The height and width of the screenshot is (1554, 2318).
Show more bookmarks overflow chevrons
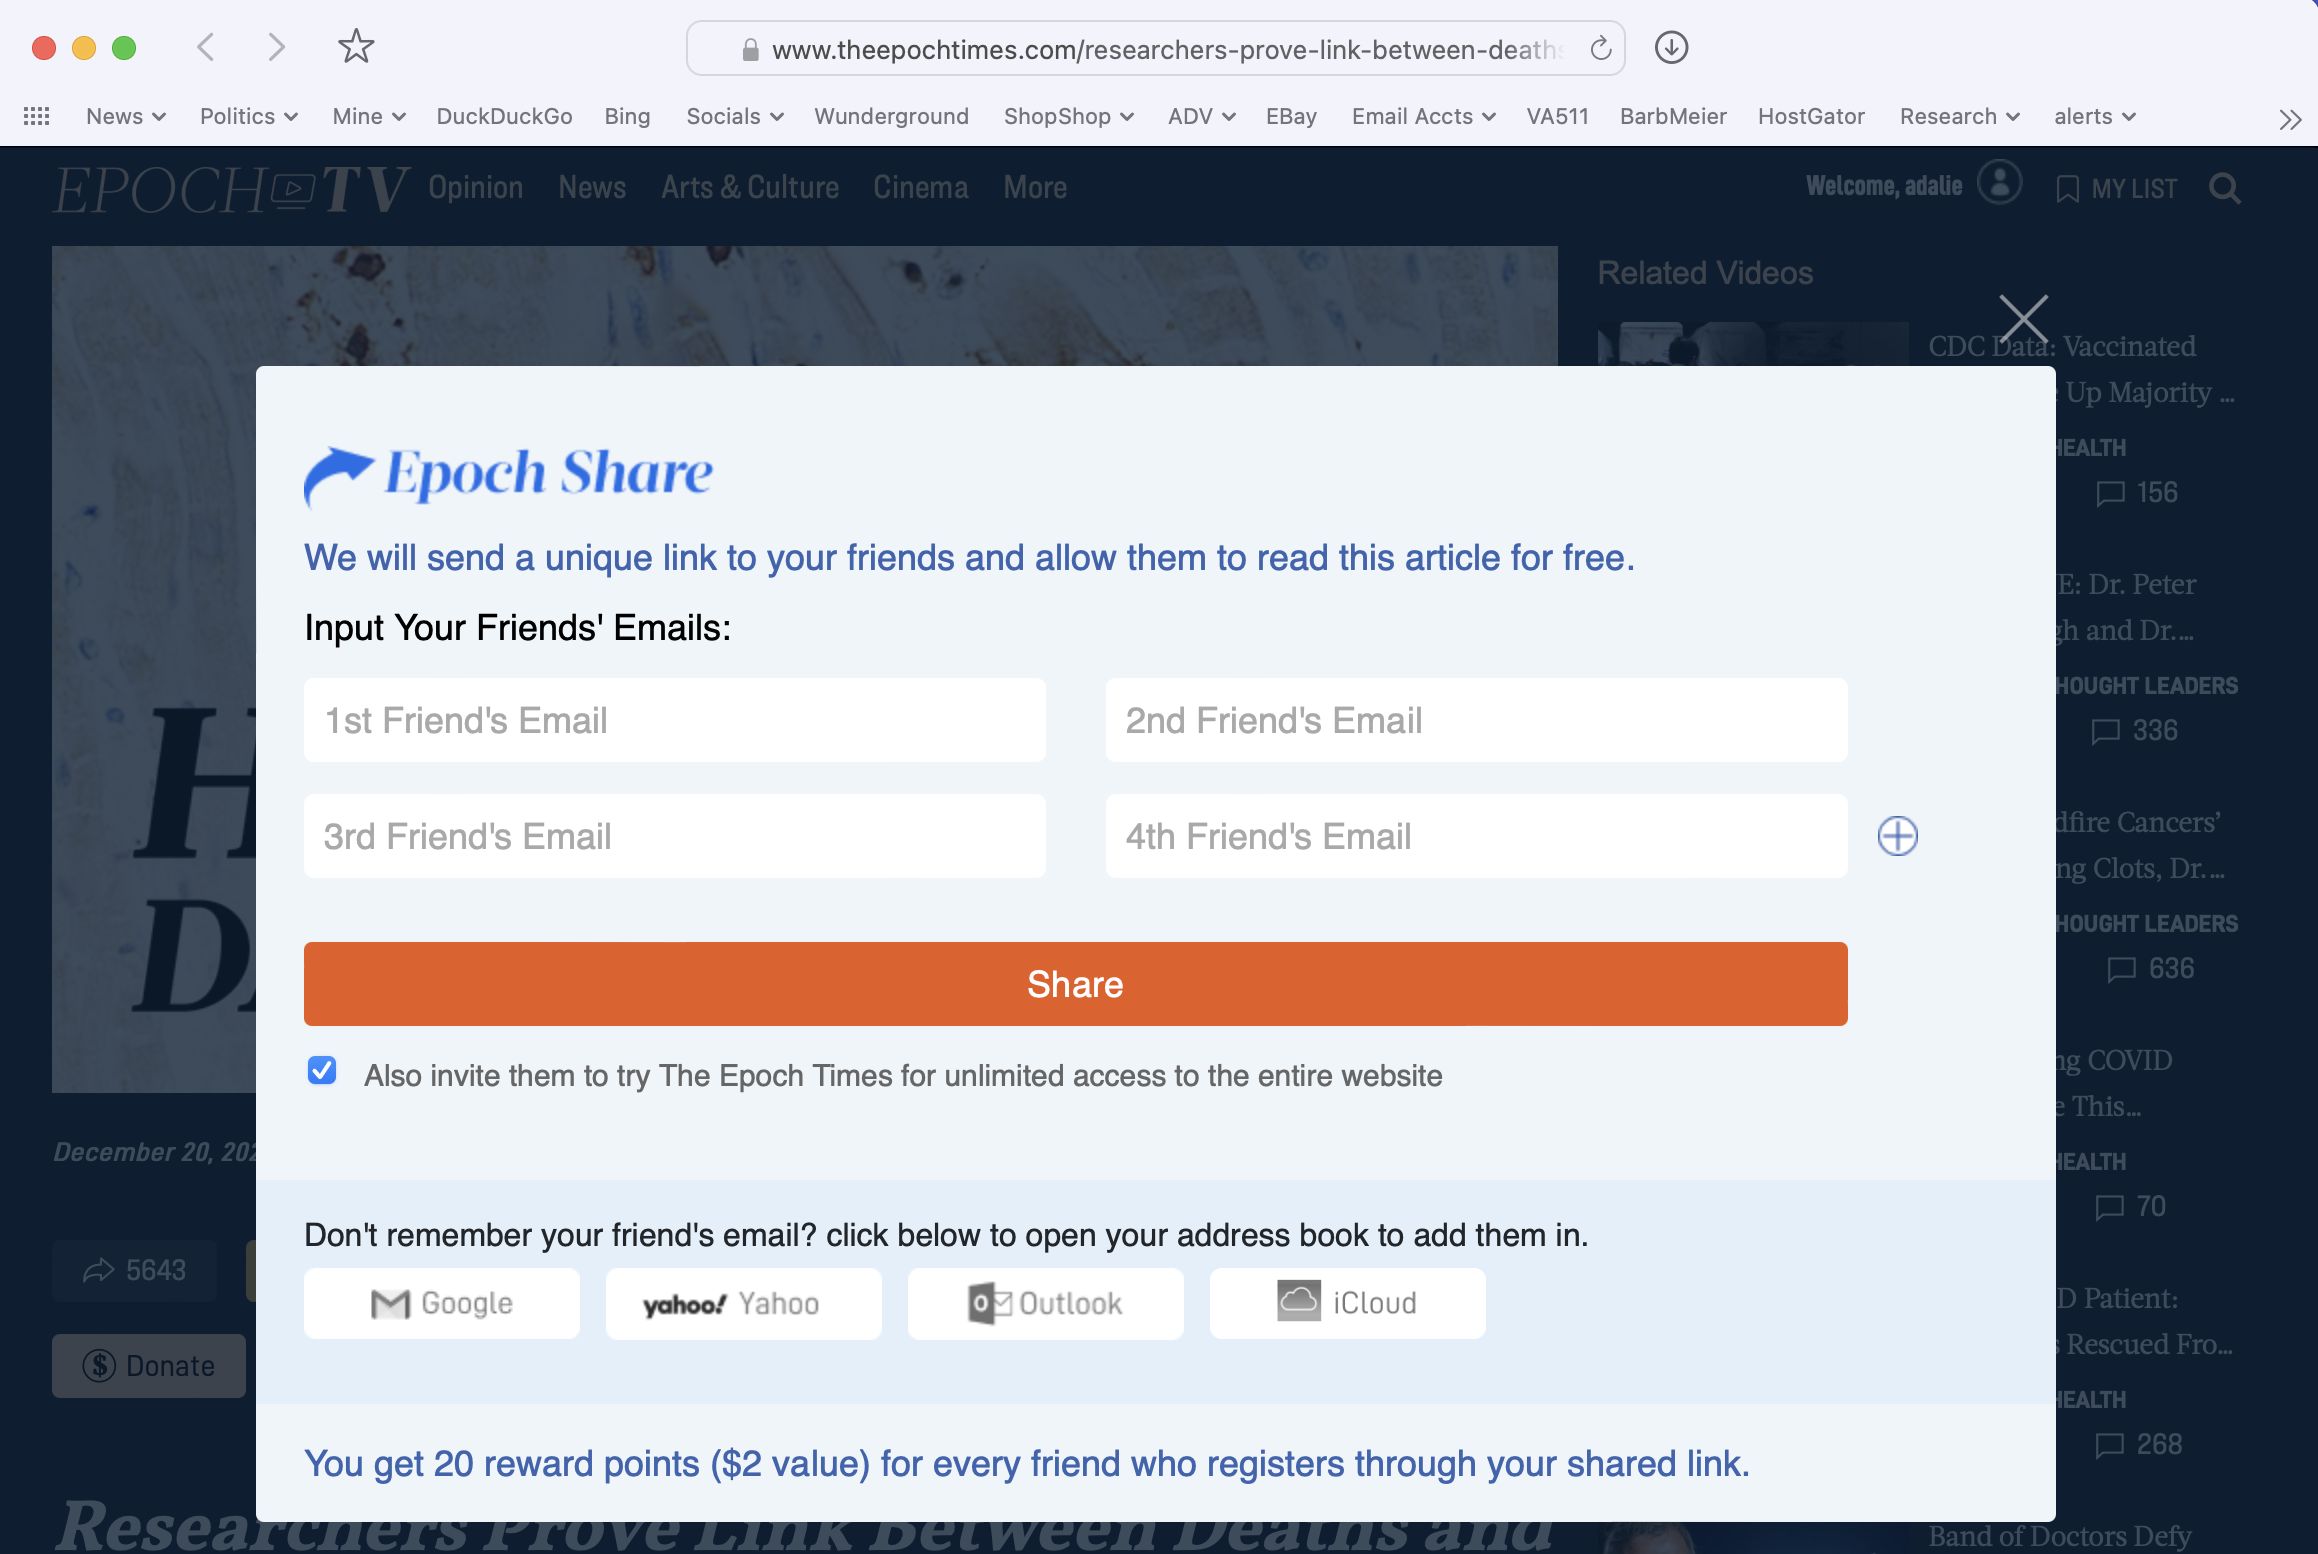[2290, 119]
